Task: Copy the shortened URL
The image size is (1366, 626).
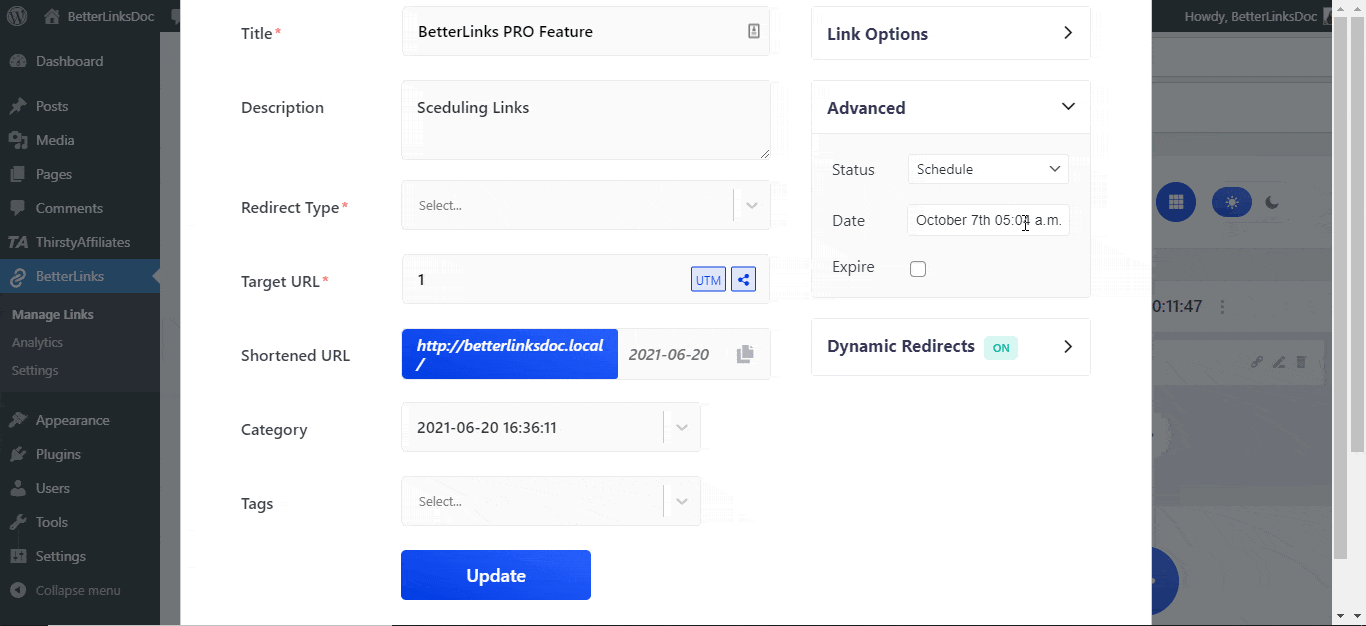Action: click(744, 354)
